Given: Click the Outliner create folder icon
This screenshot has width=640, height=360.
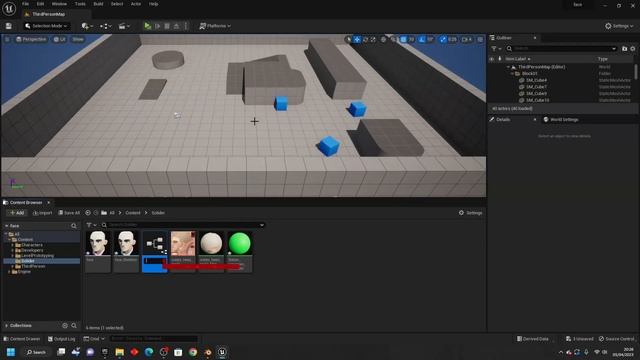Looking at the screenshot, I should [x=624, y=49].
